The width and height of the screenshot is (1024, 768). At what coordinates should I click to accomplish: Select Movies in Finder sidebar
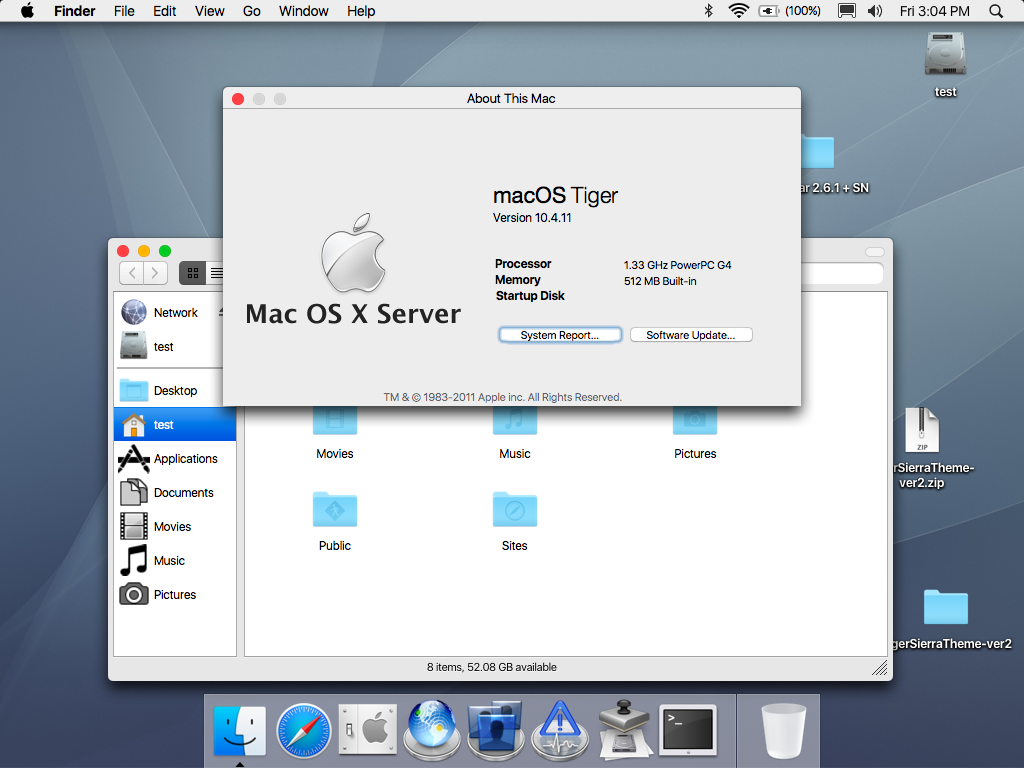coord(175,526)
